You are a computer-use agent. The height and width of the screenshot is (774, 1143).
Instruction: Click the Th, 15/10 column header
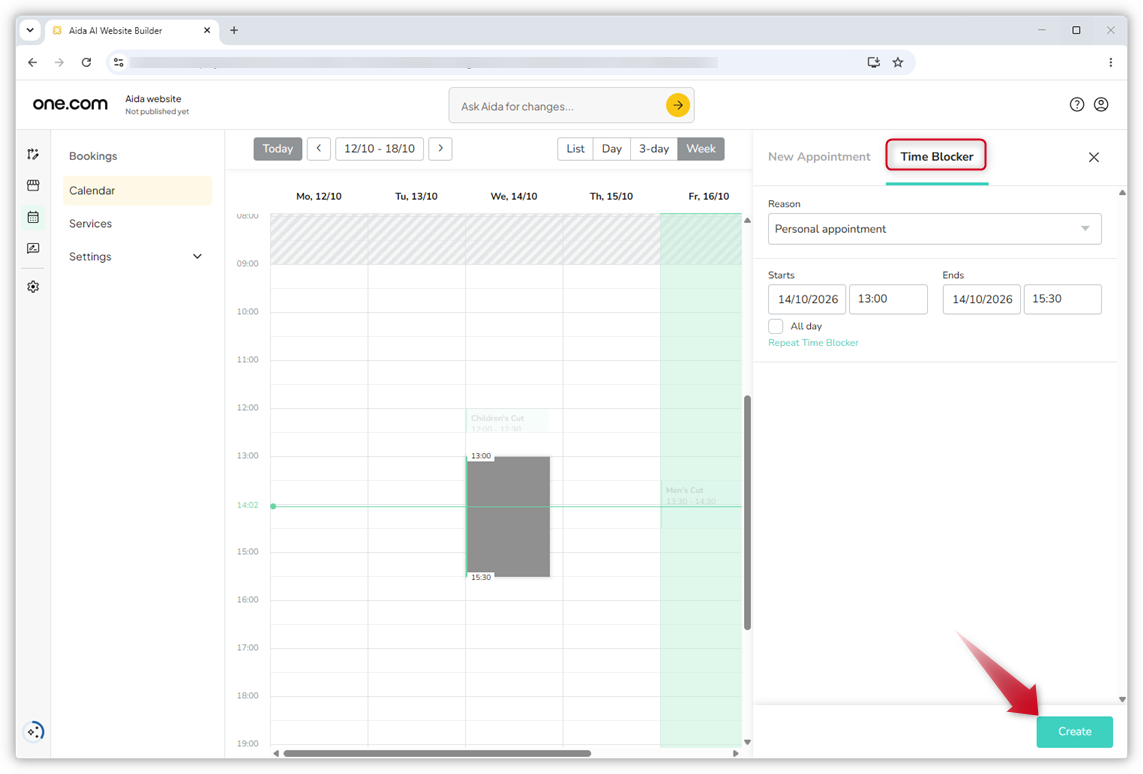tap(611, 196)
